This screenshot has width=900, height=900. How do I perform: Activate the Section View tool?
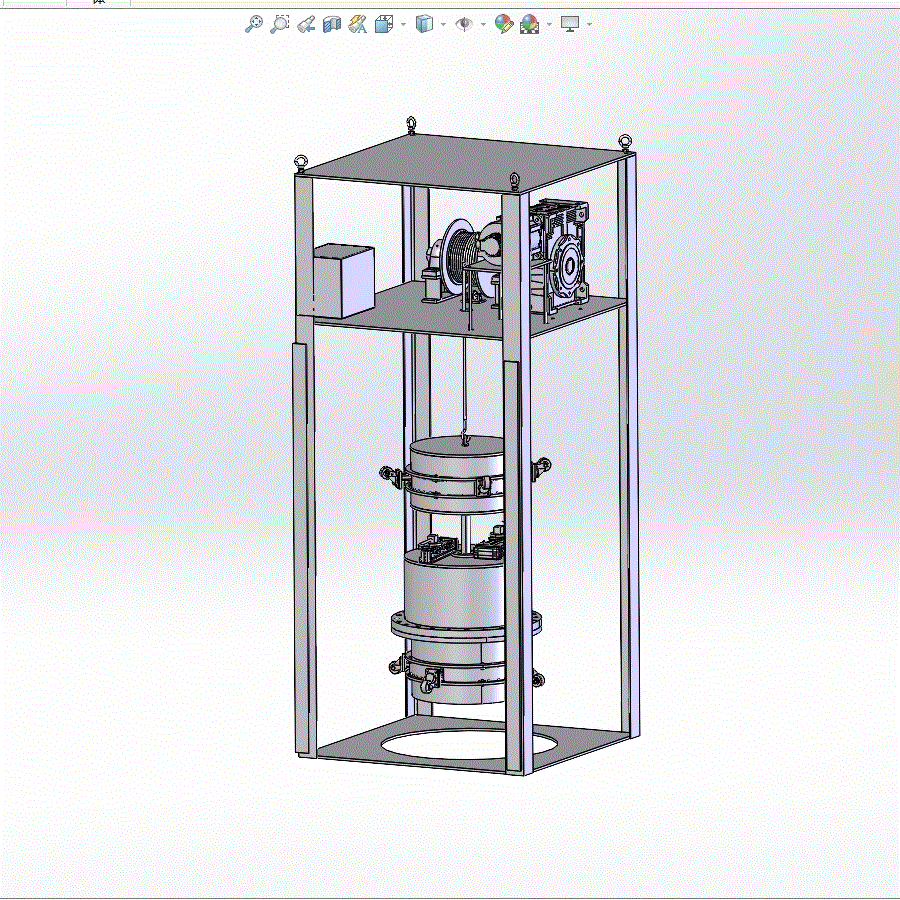(x=332, y=24)
